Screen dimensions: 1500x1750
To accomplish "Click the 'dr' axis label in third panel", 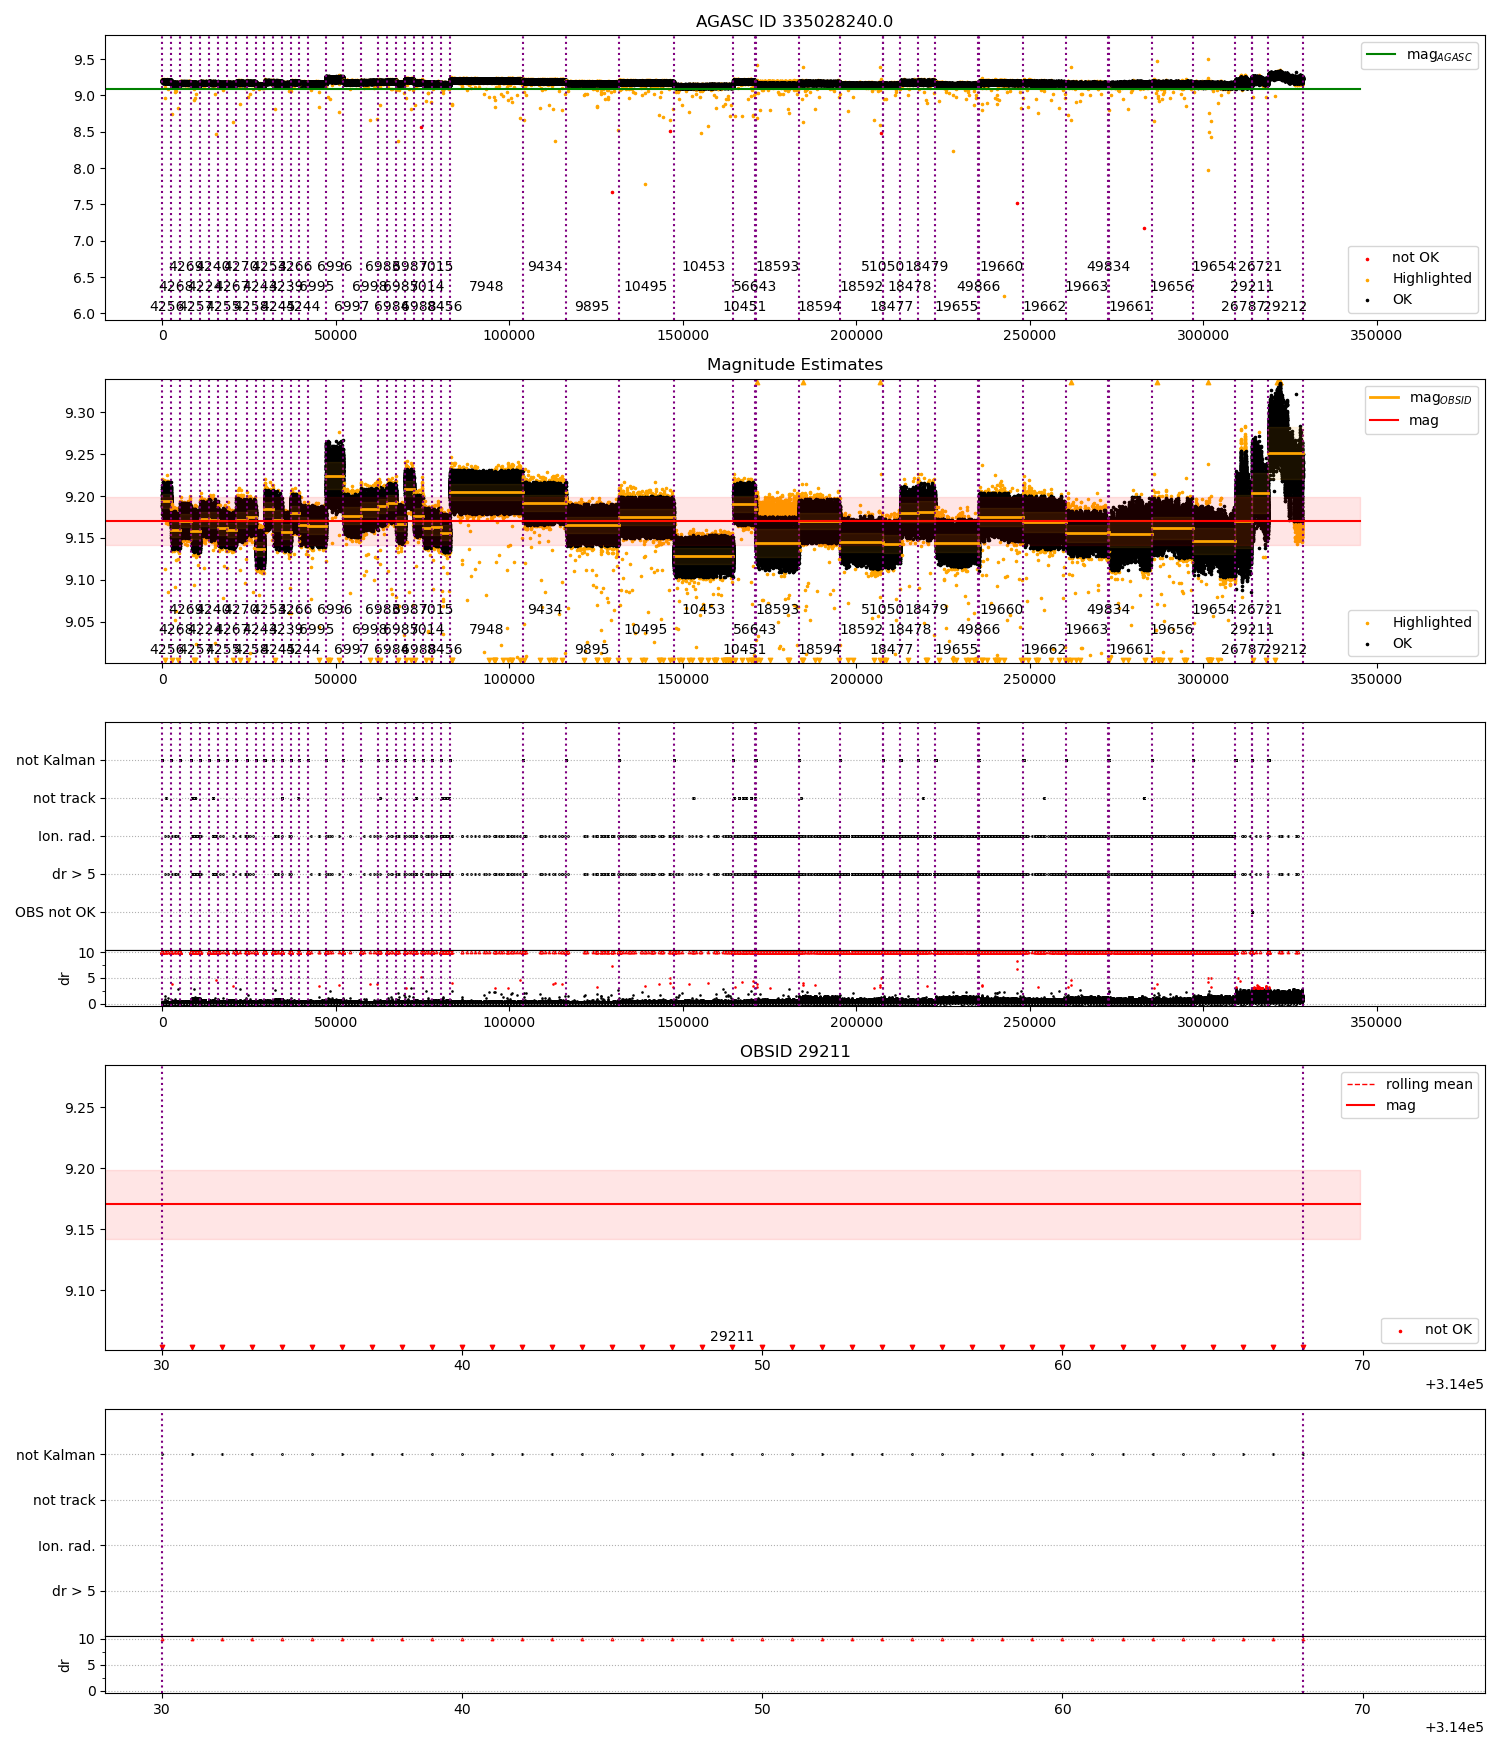I will 65,978.
